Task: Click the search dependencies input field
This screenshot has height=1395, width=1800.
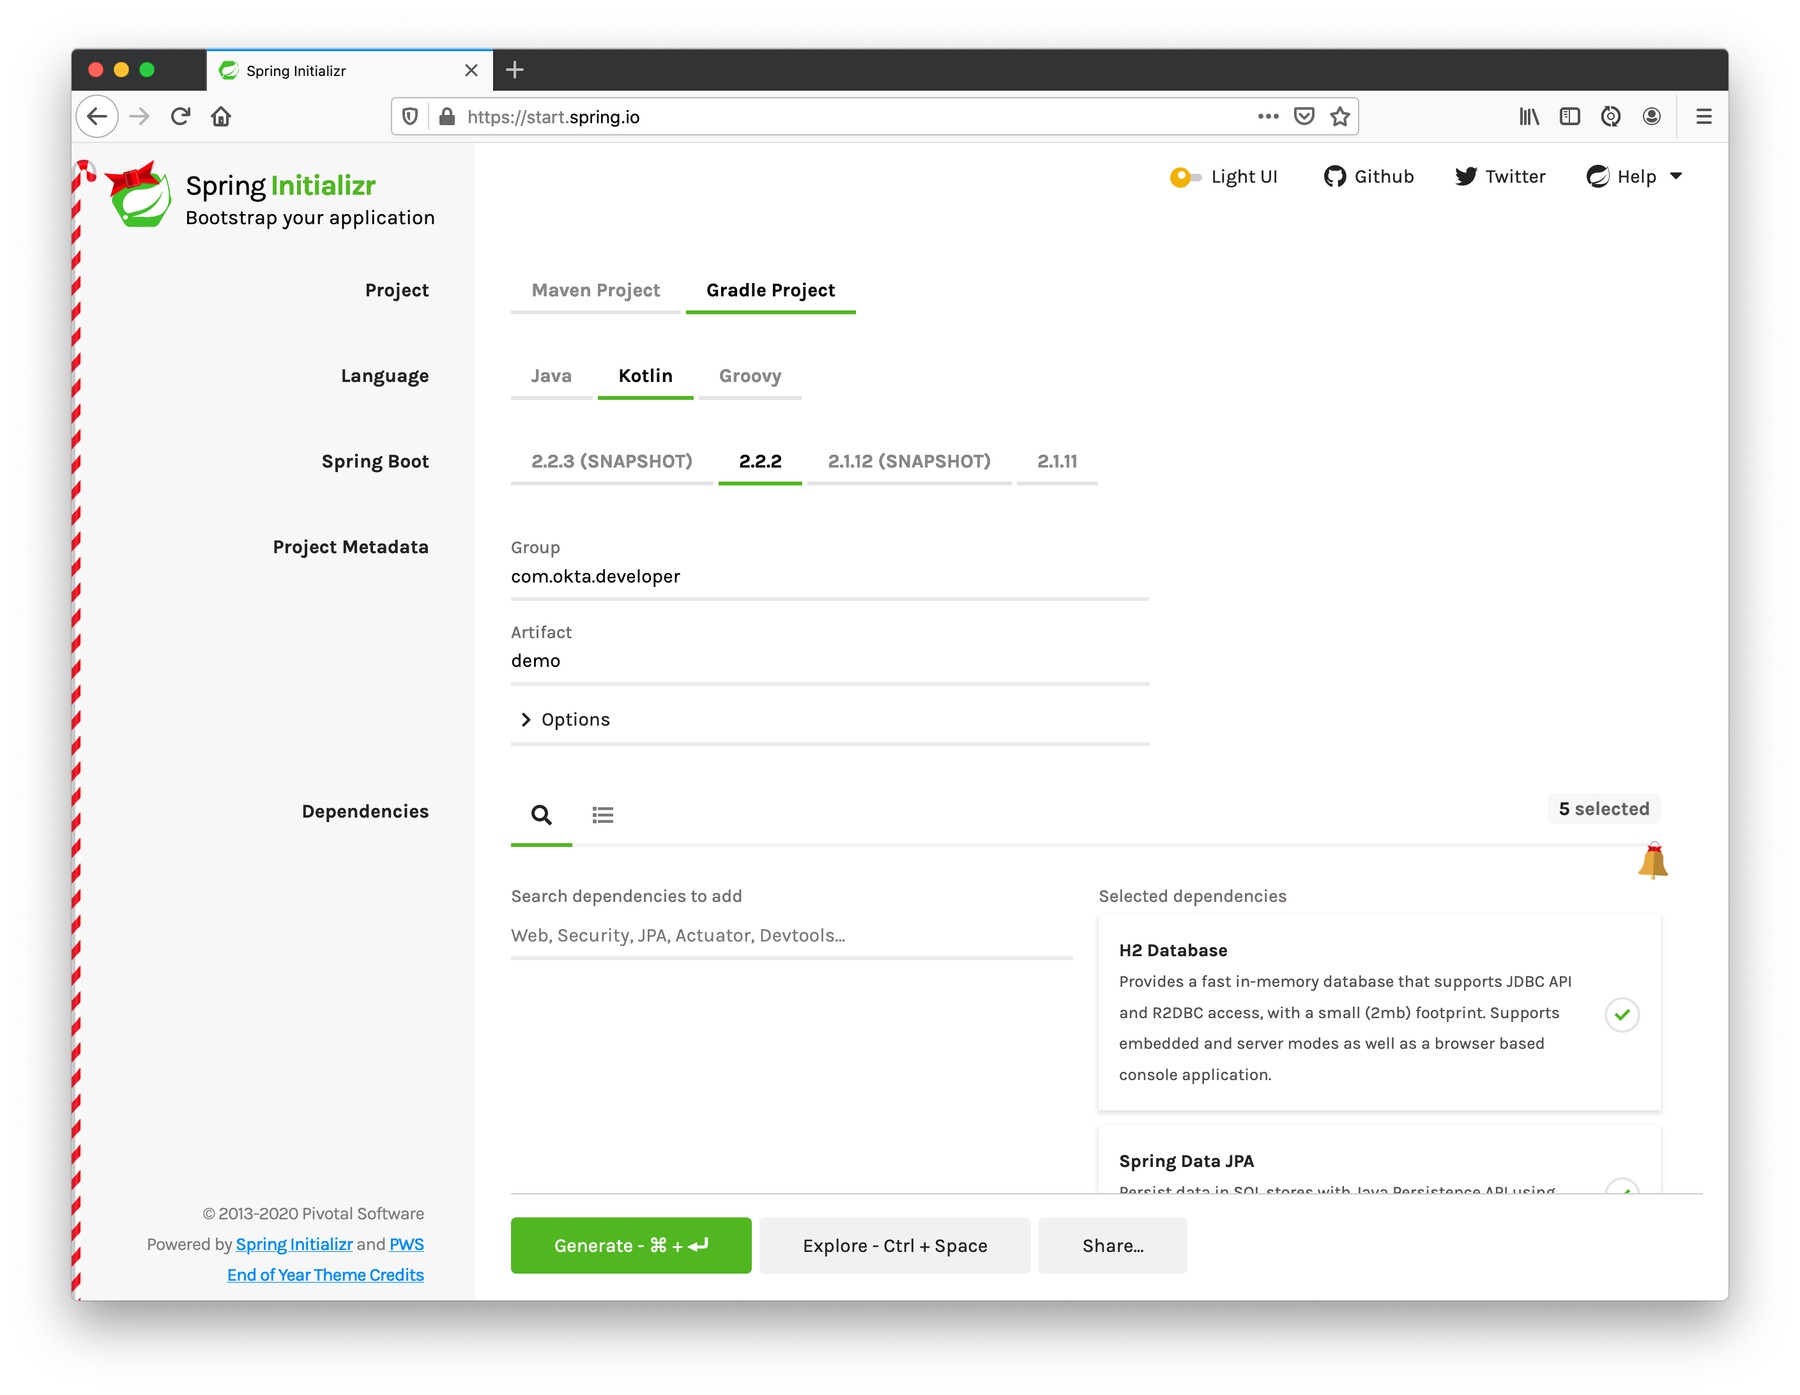Action: pyautogui.click(x=790, y=936)
